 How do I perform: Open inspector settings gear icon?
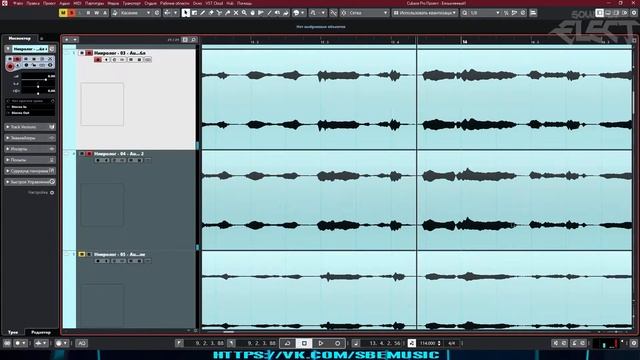(52, 193)
